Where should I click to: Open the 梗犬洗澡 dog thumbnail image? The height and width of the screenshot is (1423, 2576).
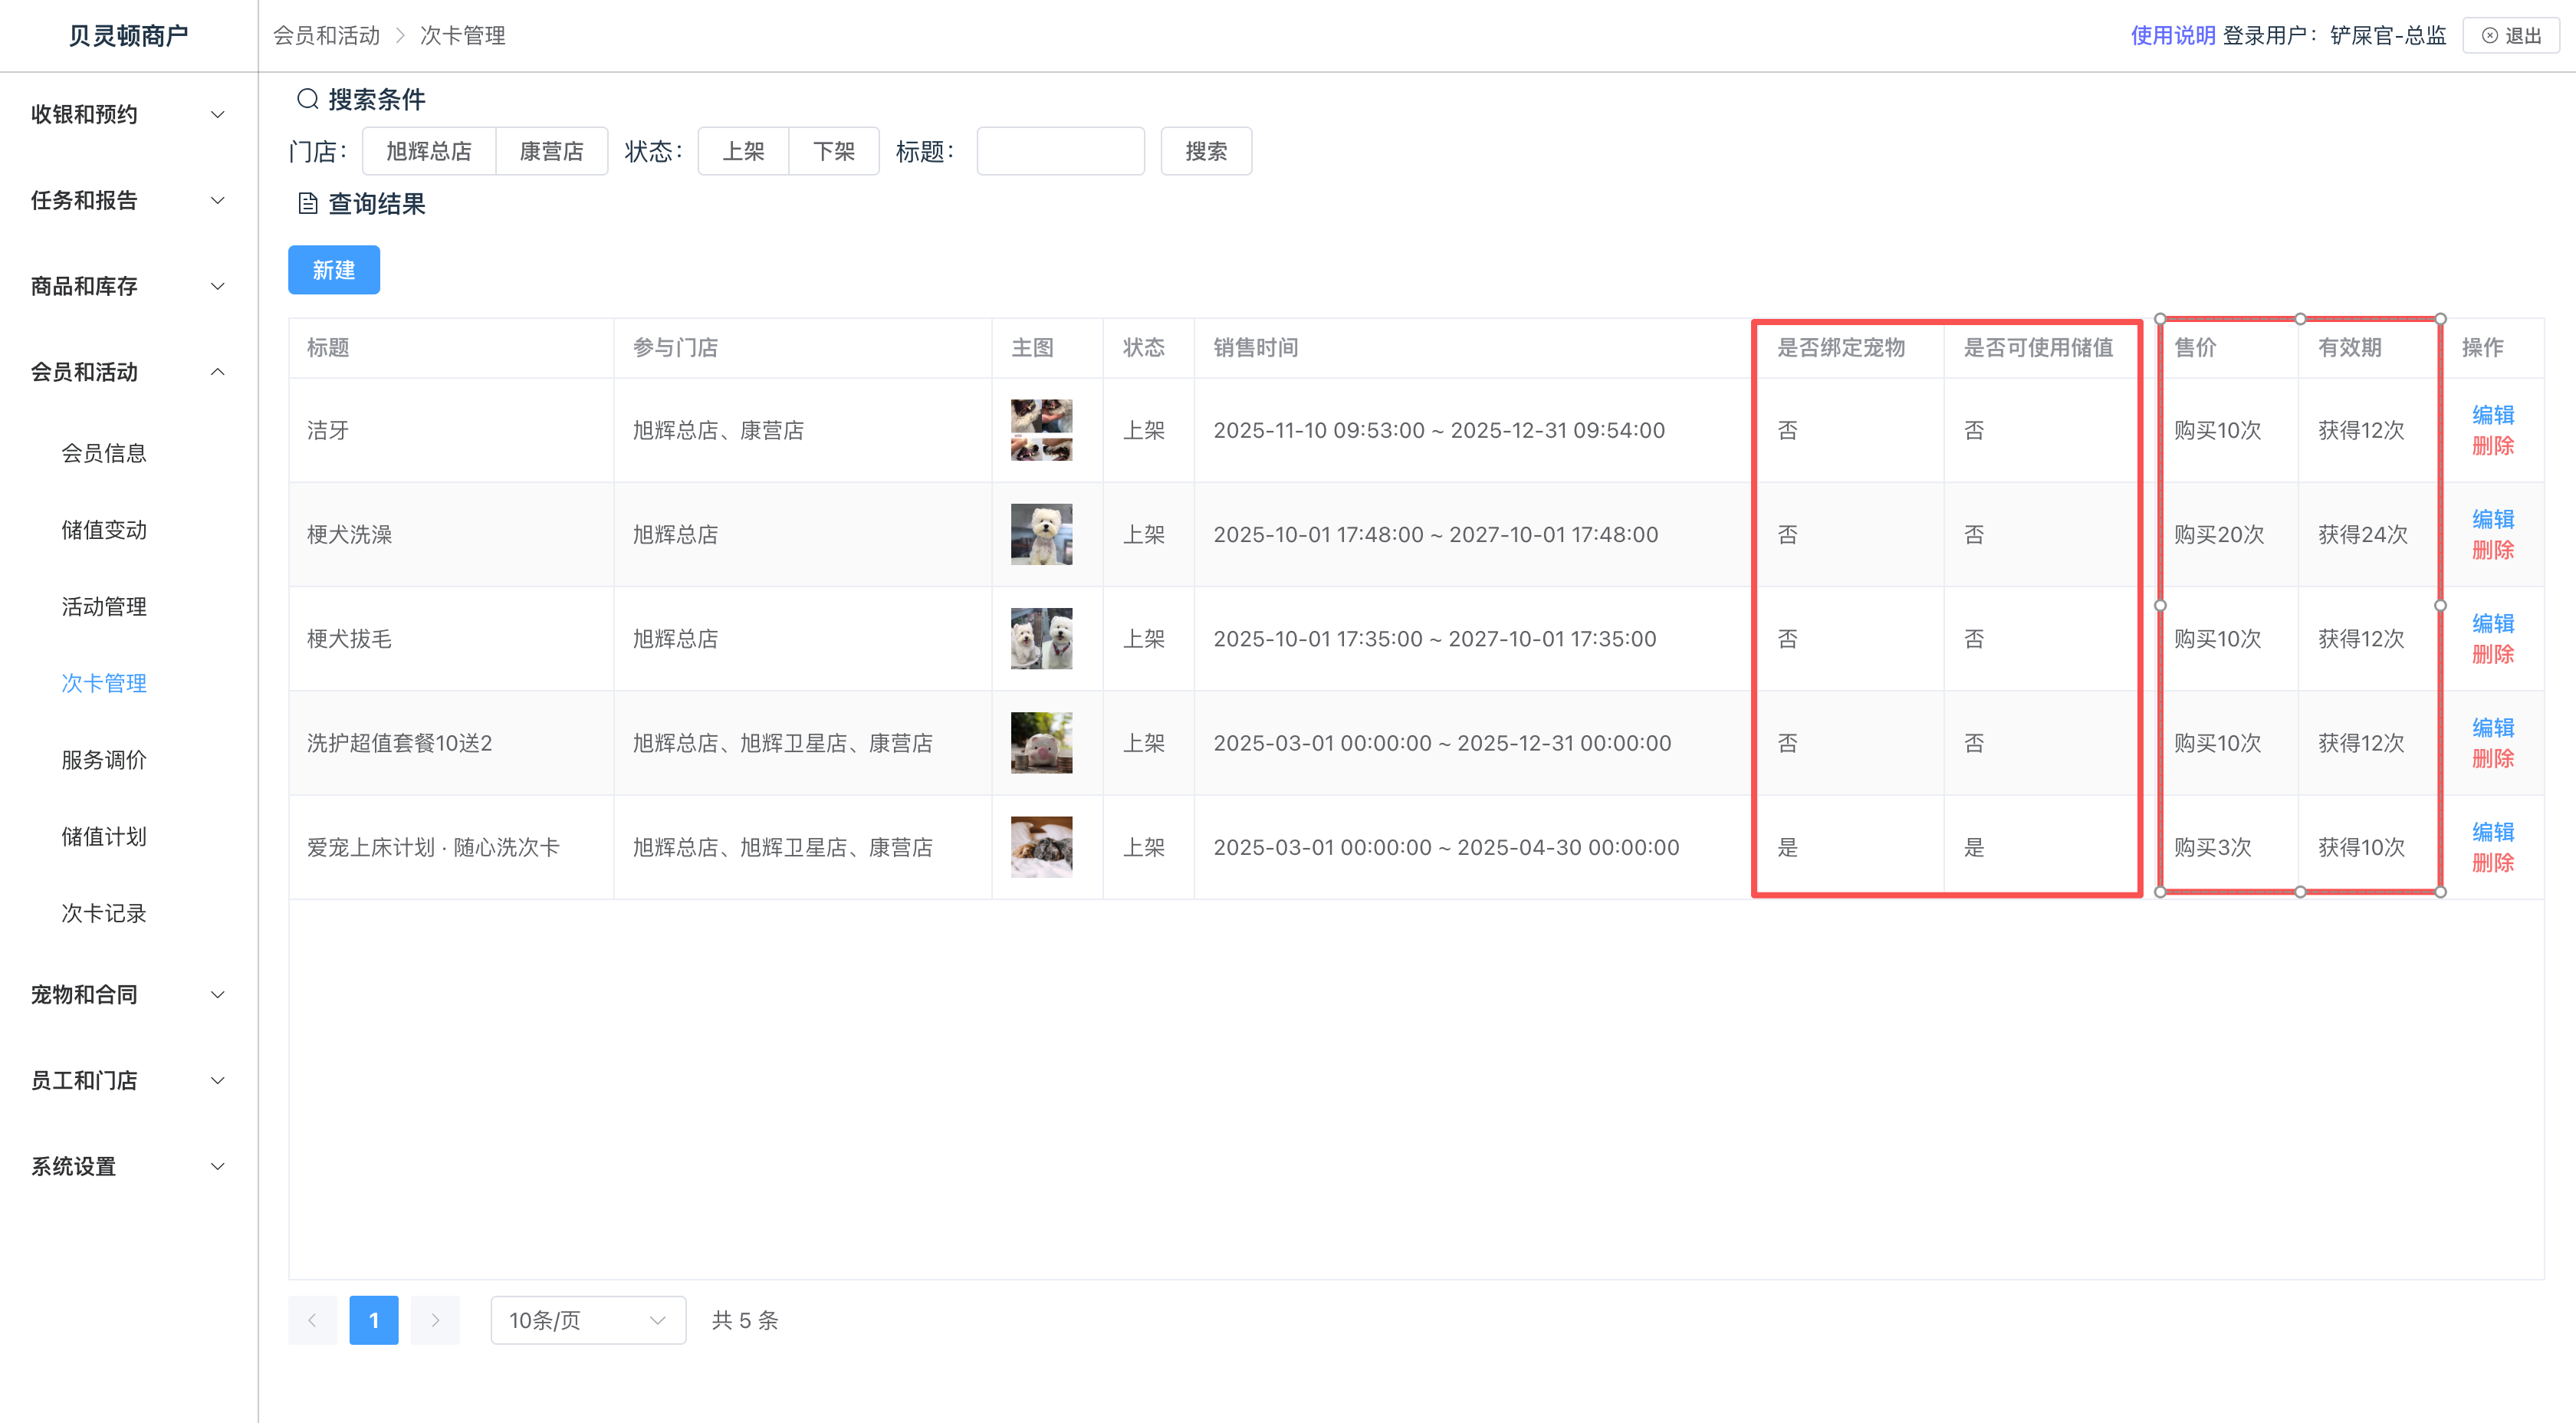pyautogui.click(x=1041, y=534)
